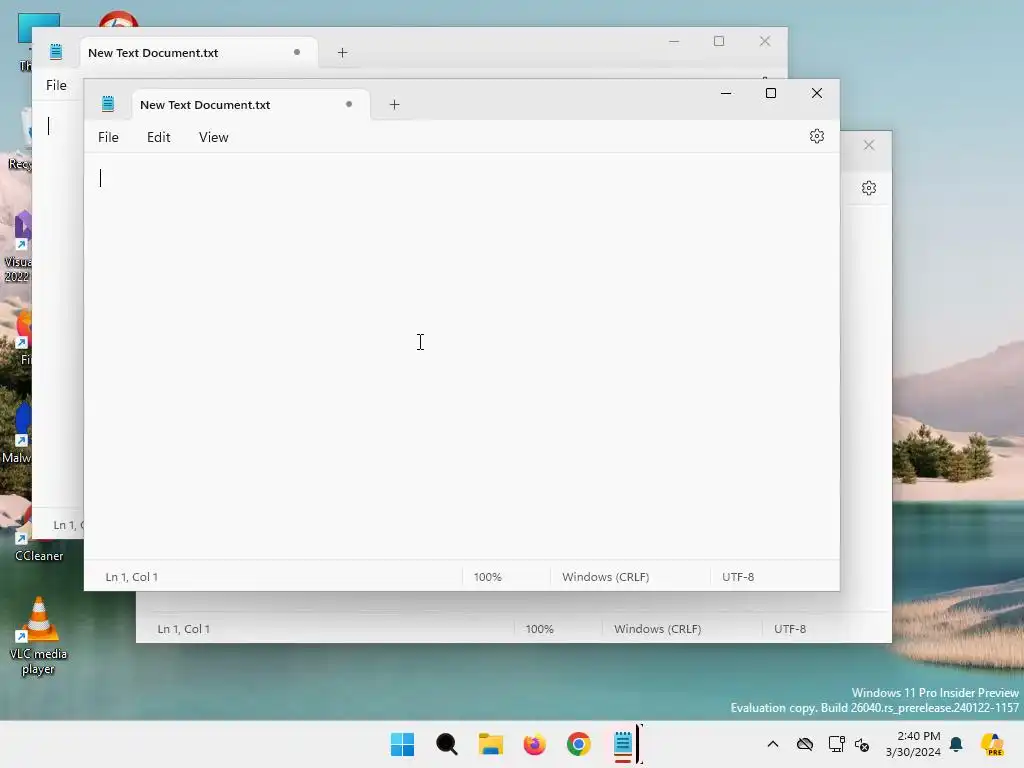Close front tab via unsaved dot indicator
This screenshot has width=1024, height=768.
pyautogui.click(x=349, y=104)
